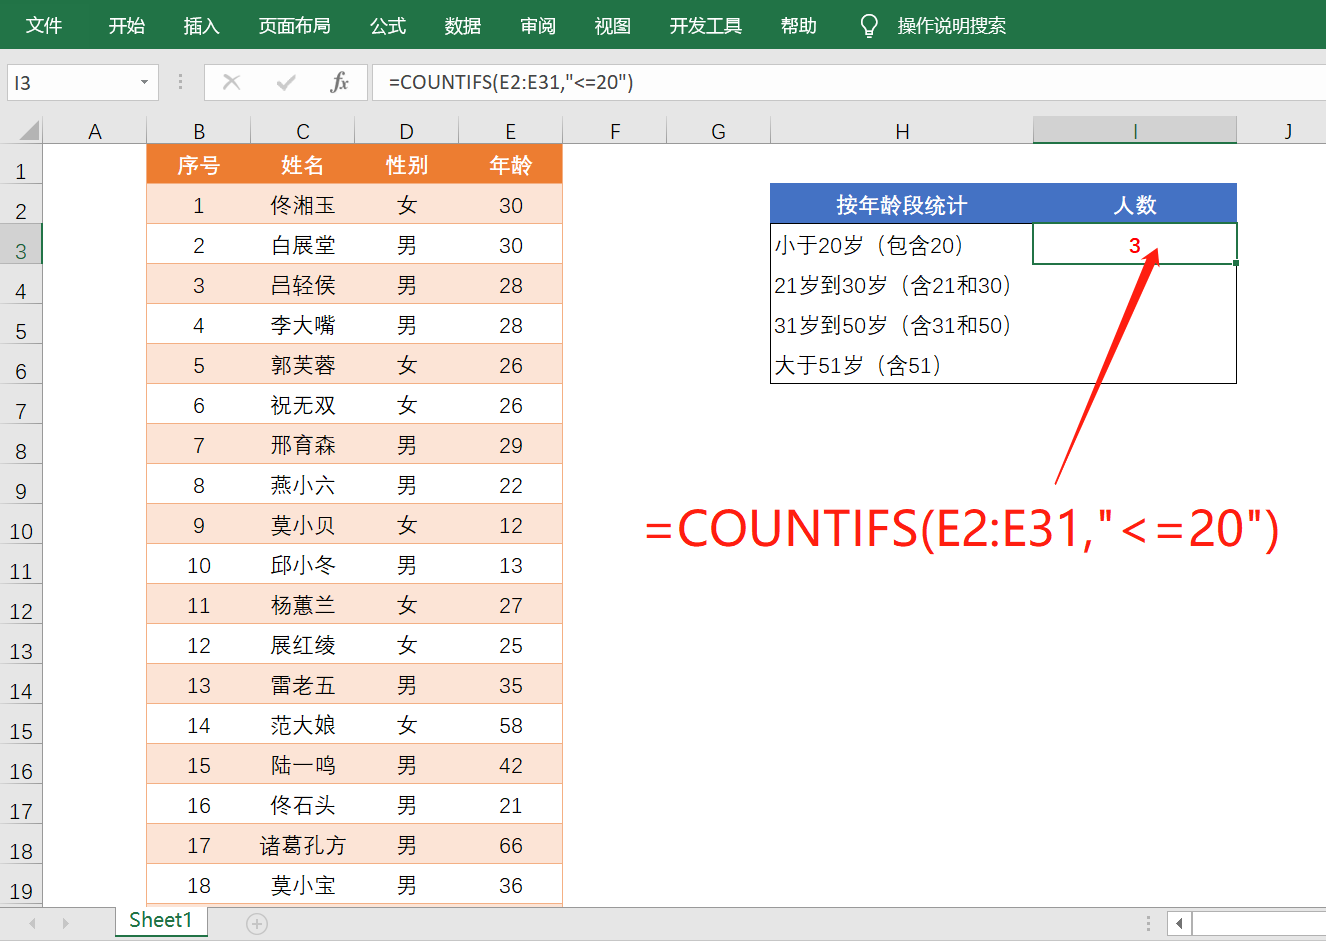
Task: Select the cell containing 燕小六
Action: 303,485
